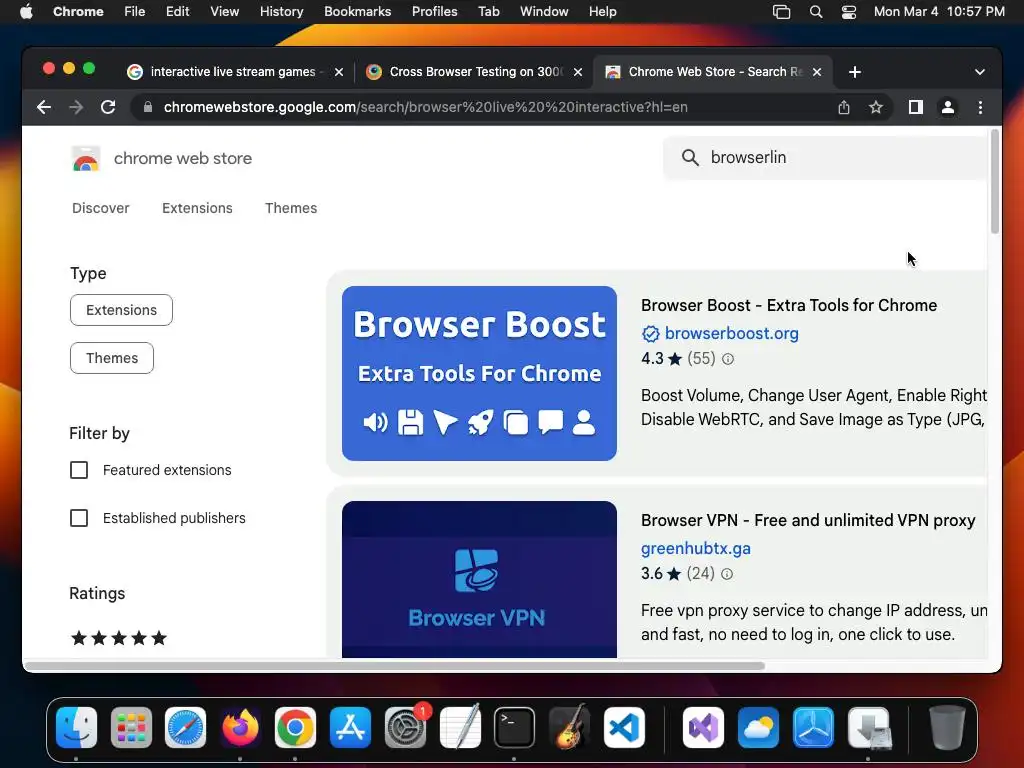Image resolution: width=1024 pixels, height=768 pixels.
Task: Open System Settings from the dock
Action: [x=405, y=728]
